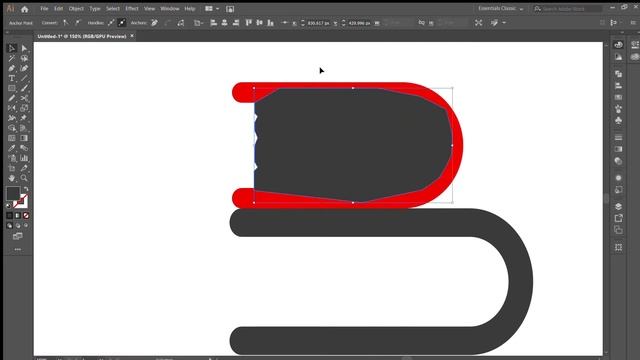Convert anchor points to corner
Viewport: 640px width, 360px height.
[66, 23]
